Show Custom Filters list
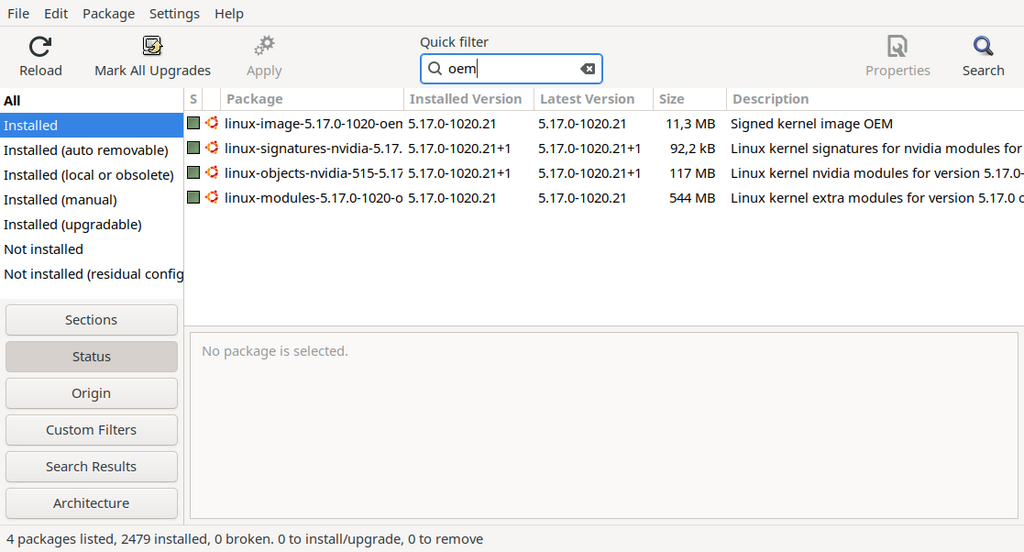This screenshot has width=1024, height=552. 91,430
